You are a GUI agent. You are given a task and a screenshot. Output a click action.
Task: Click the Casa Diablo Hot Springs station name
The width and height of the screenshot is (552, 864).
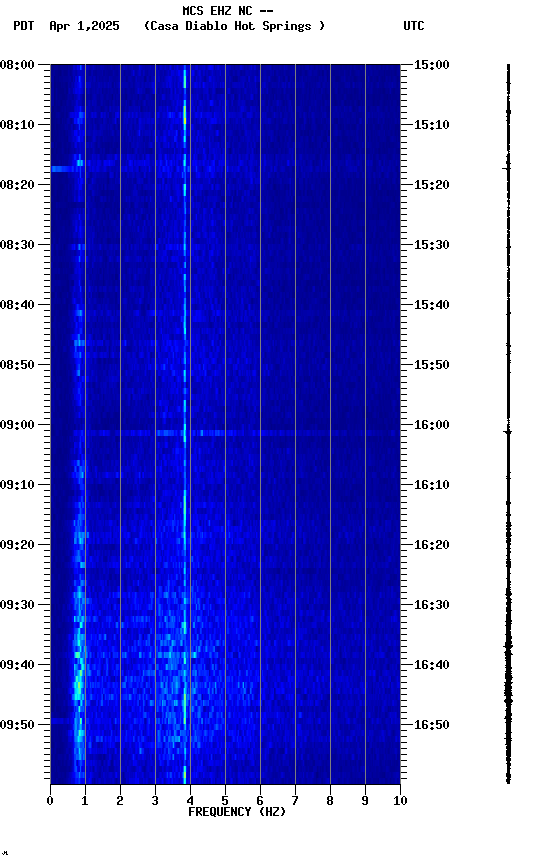coord(234,26)
